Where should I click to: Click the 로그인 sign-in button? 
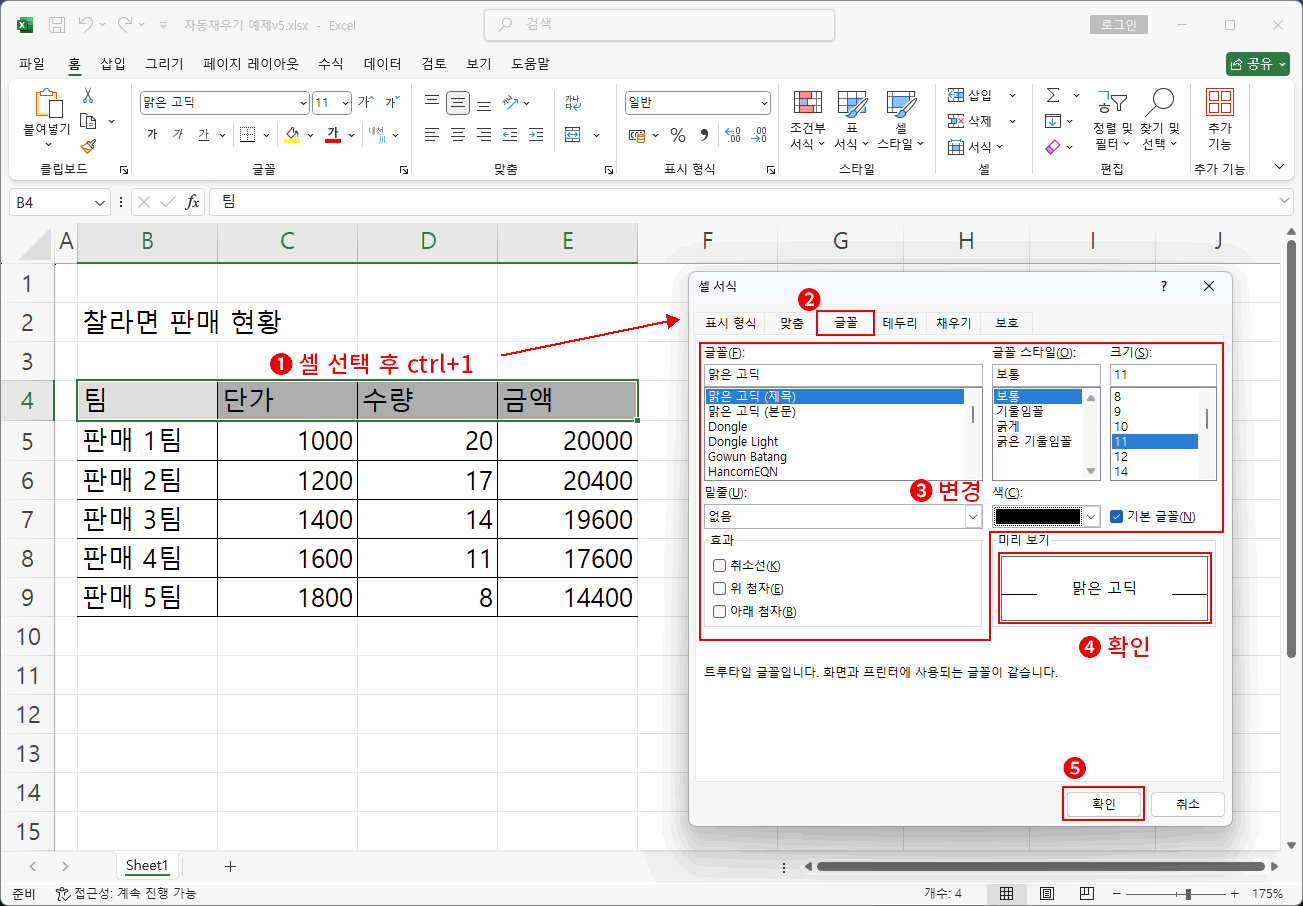[1119, 25]
